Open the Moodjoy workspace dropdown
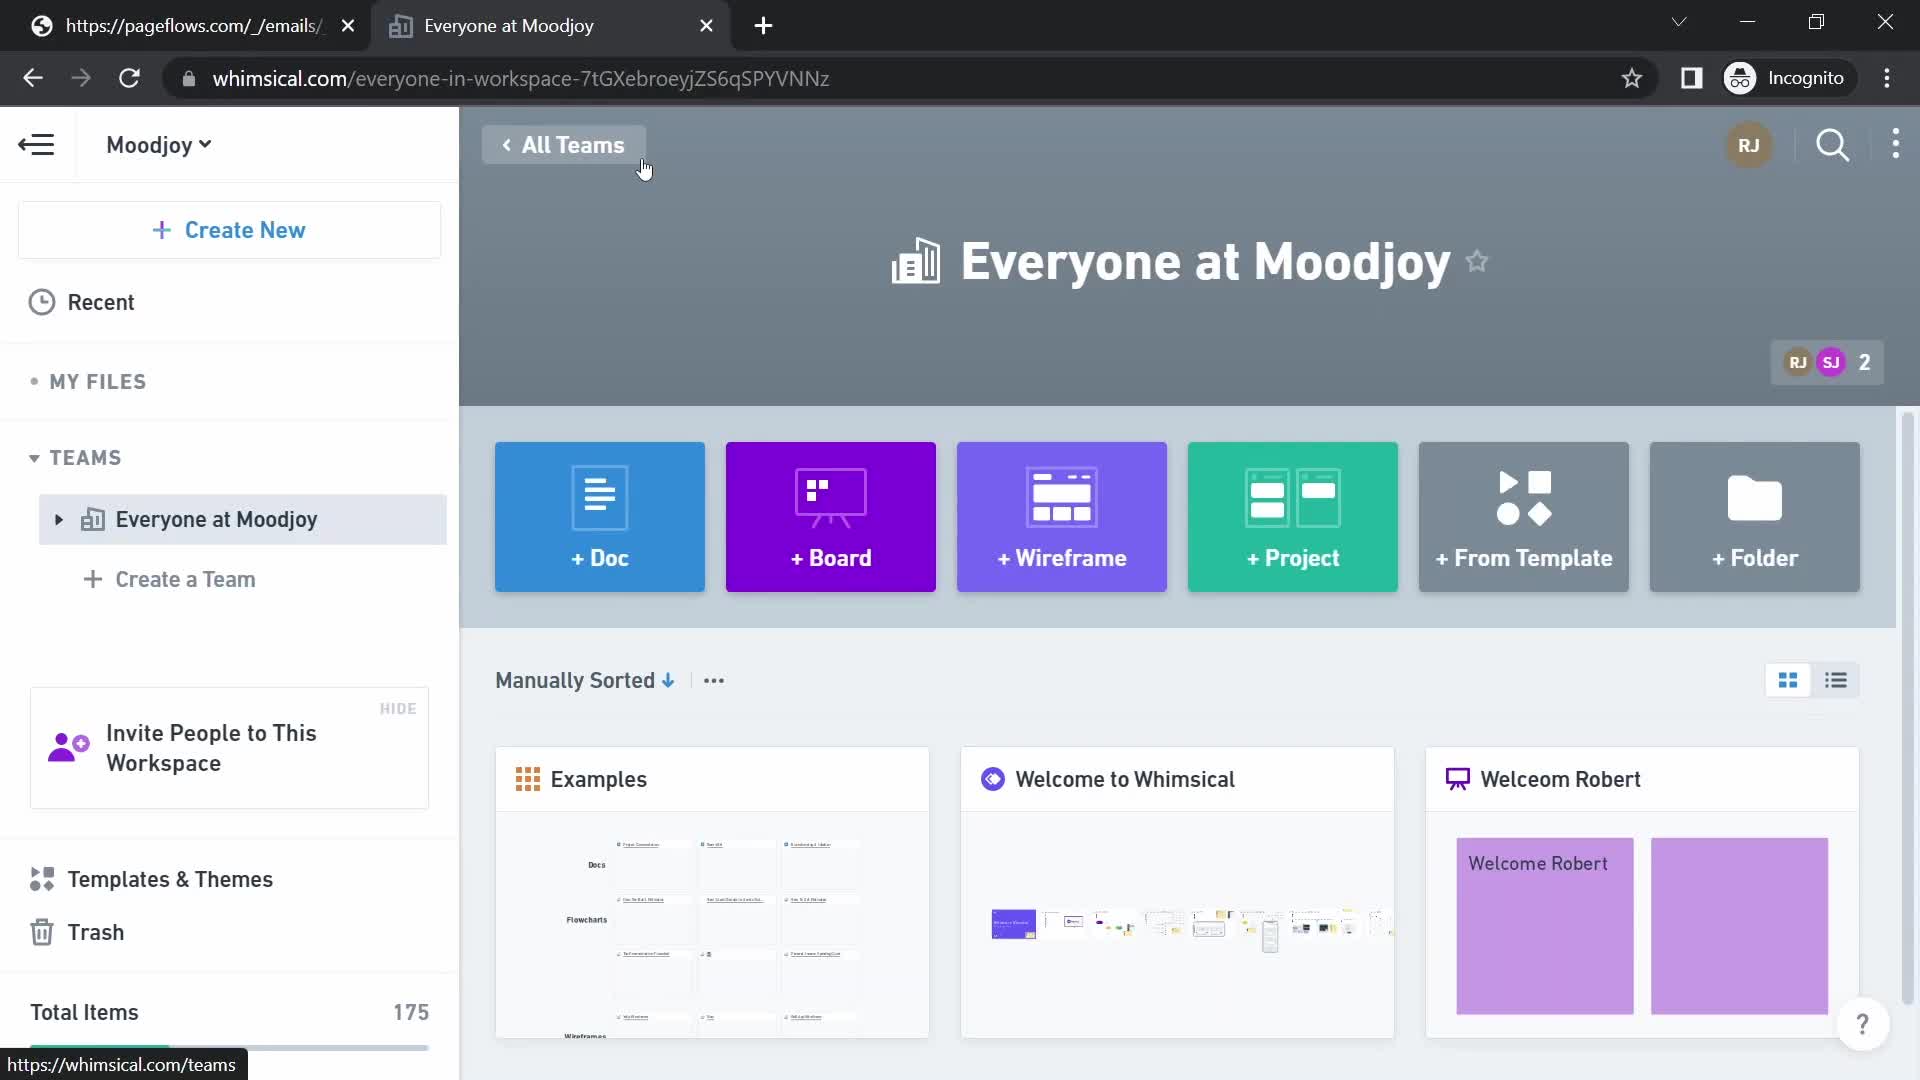This screenshot has height=1080, width=1920. tap(159, 145)
